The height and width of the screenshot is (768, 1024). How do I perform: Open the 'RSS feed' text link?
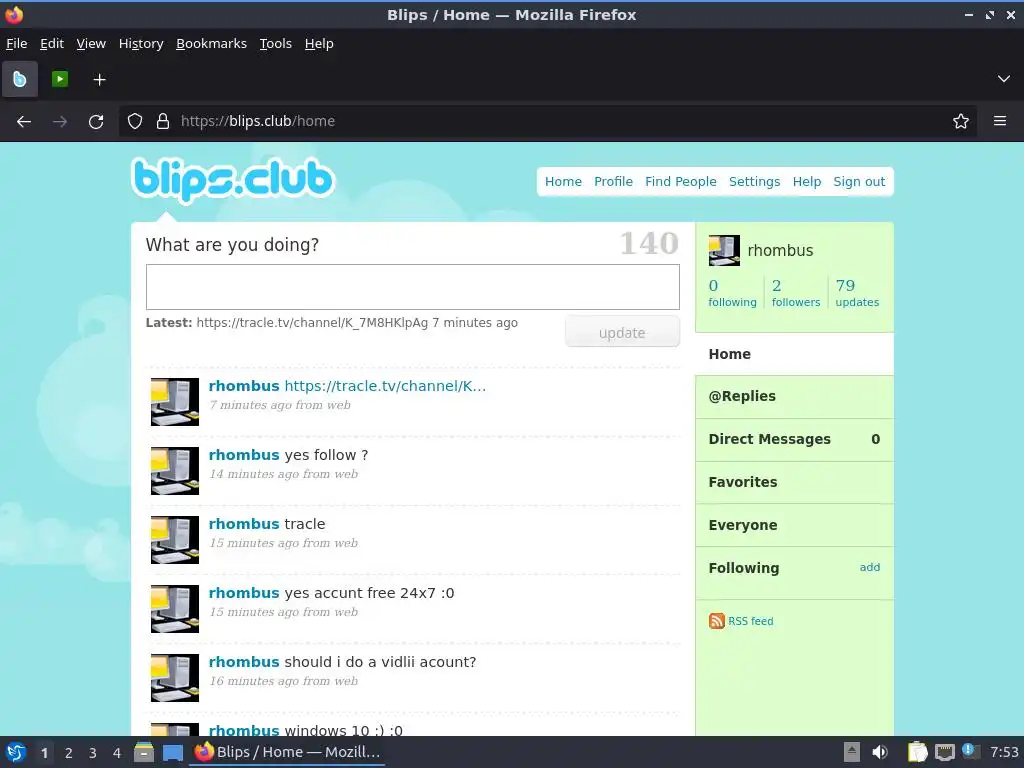750,621
